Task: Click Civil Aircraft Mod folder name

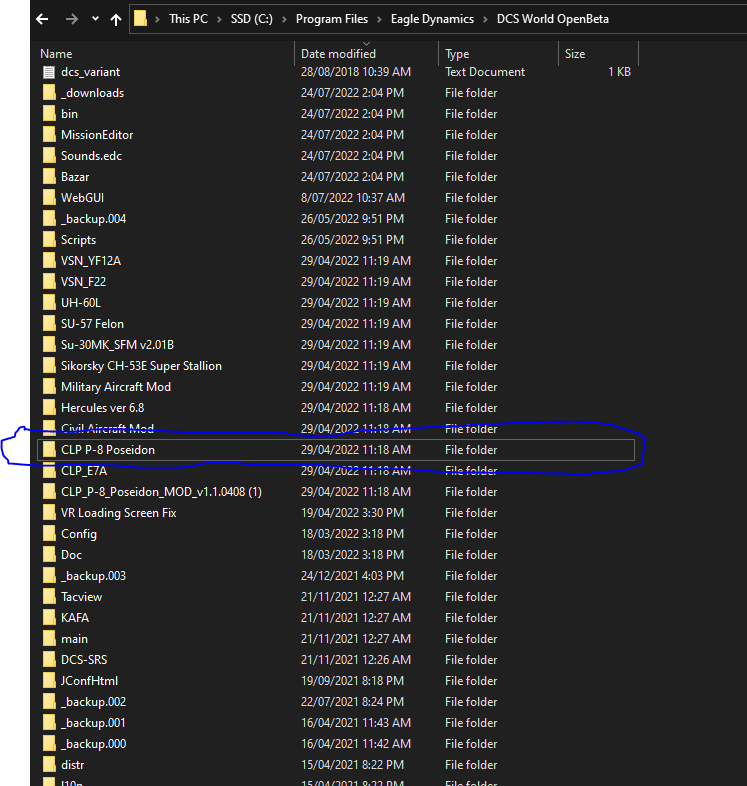Action: pyautogui.click(x=107, y=429)
